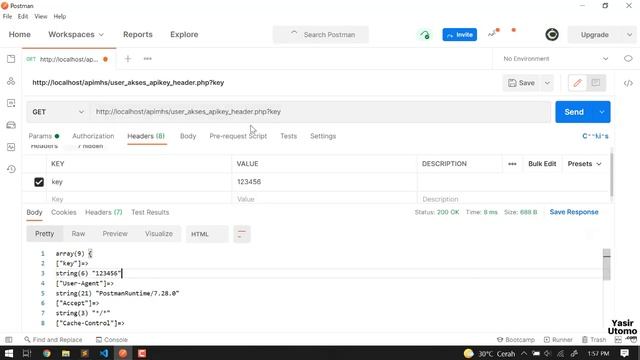The width and height of the screenshot is (640, 360).
Task: Switch response view to Preview
Action: [x=115, y=234]
